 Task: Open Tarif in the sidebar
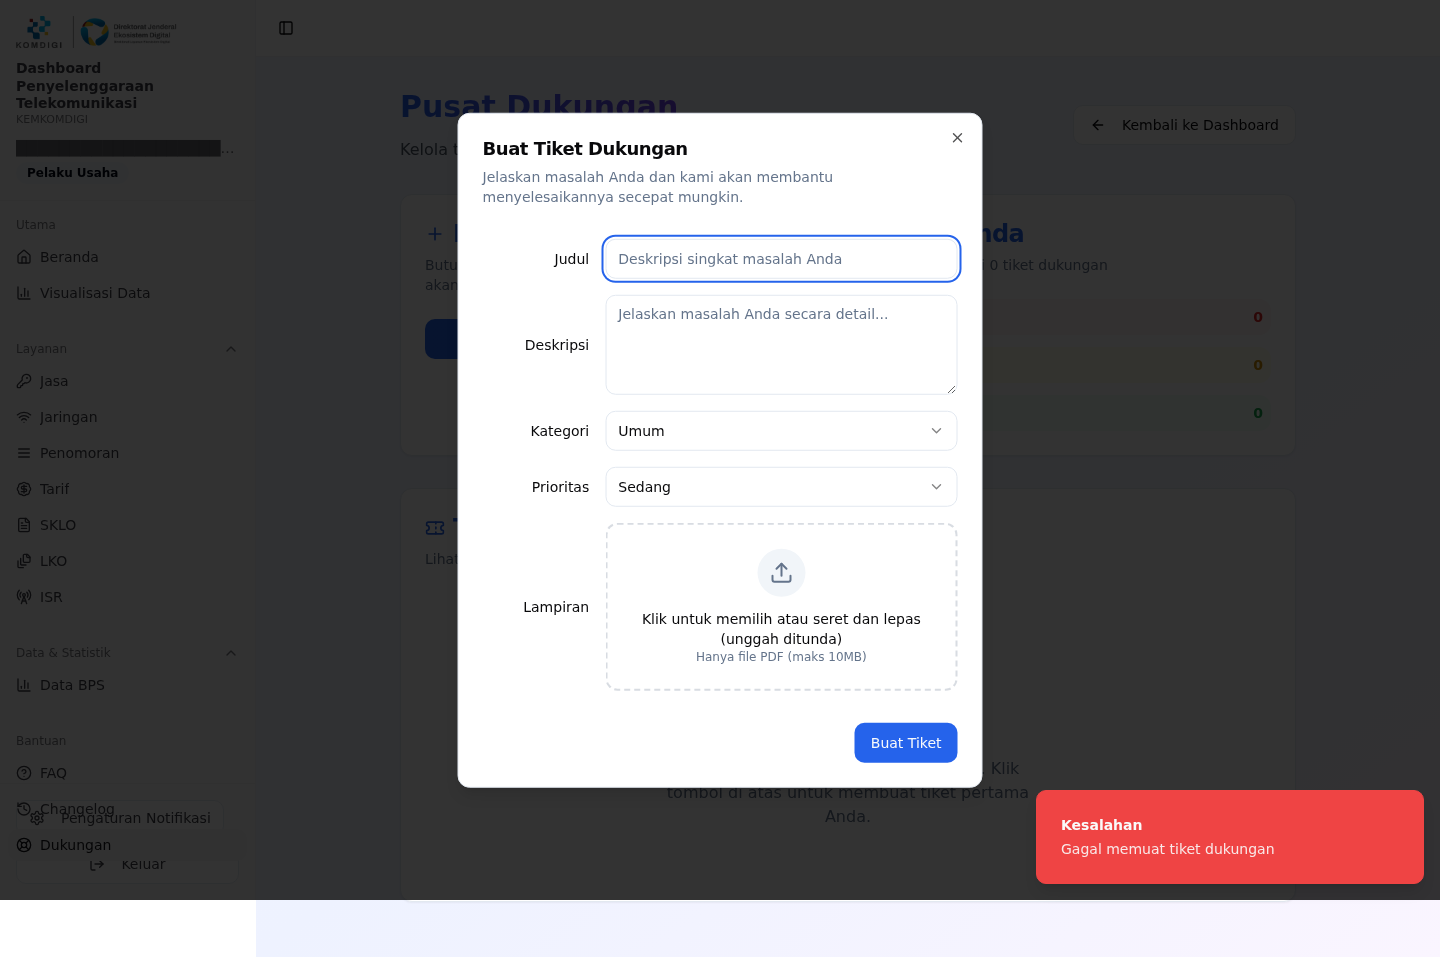pyautogui.click(x=127, y=489)
